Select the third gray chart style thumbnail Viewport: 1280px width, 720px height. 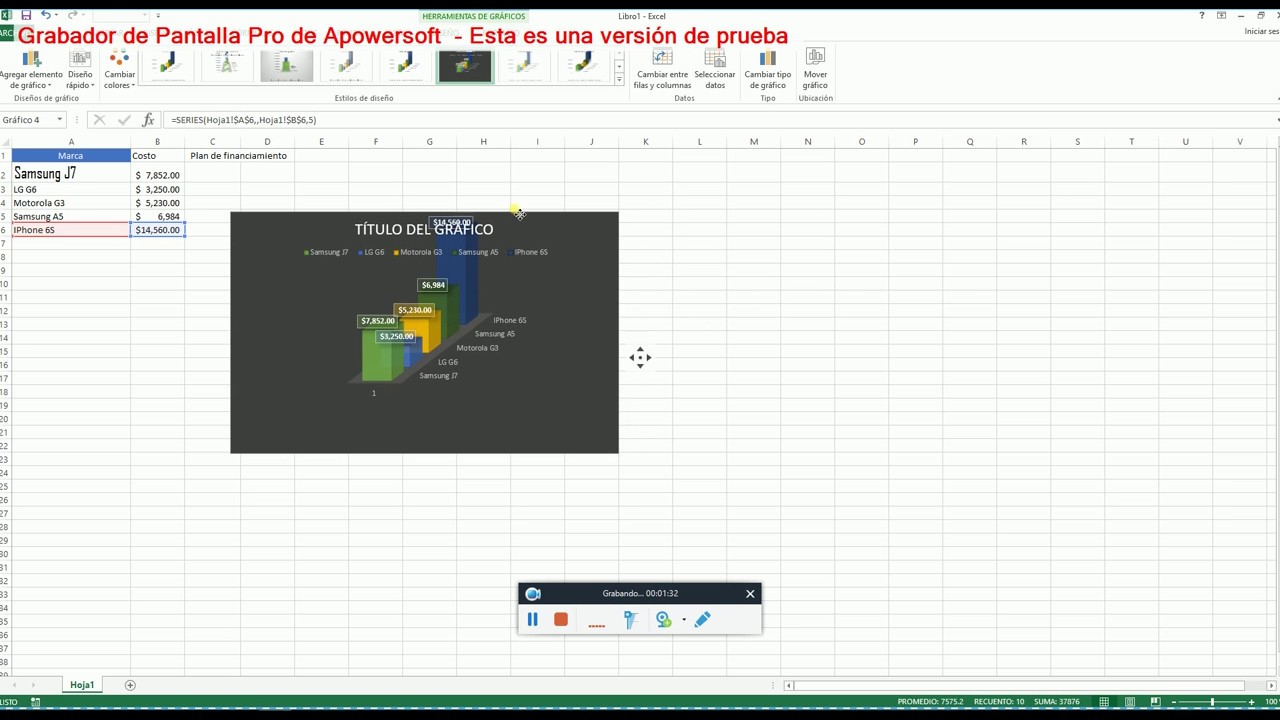[286, 66]
